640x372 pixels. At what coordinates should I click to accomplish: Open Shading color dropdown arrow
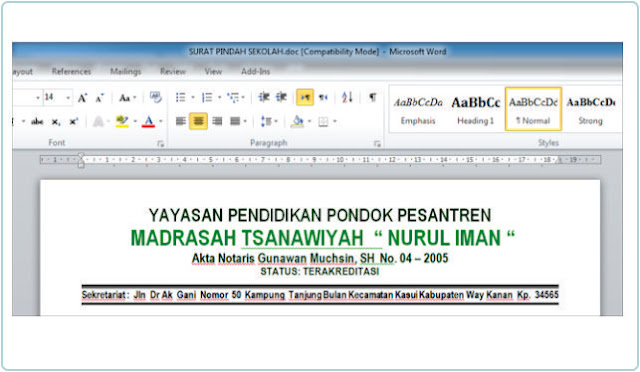point(309,121)
